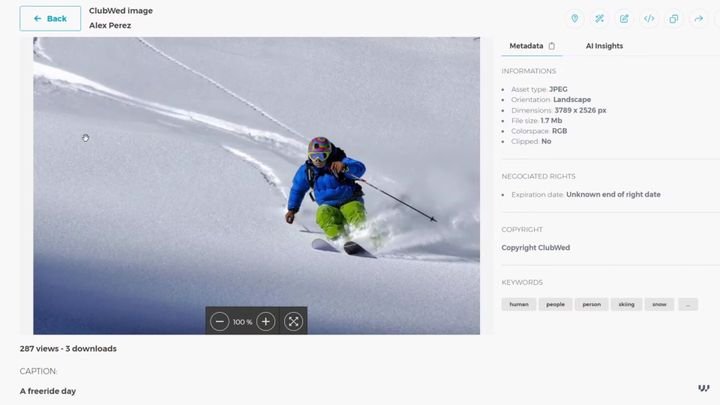Go back using the Back button

50,19
